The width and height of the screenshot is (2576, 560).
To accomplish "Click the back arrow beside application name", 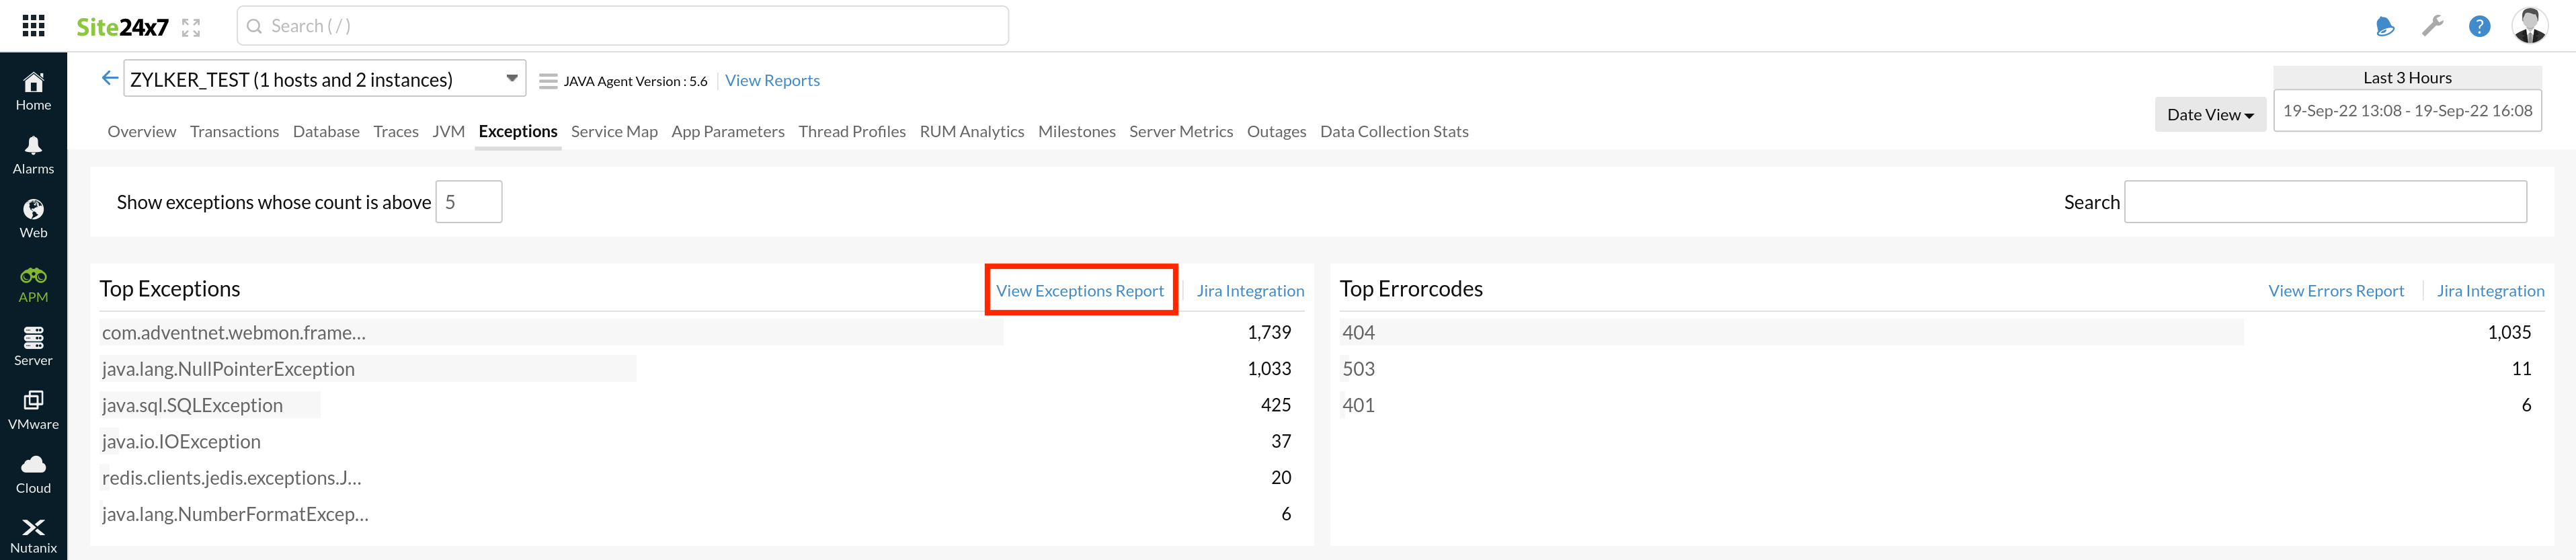I will point(110,78).
